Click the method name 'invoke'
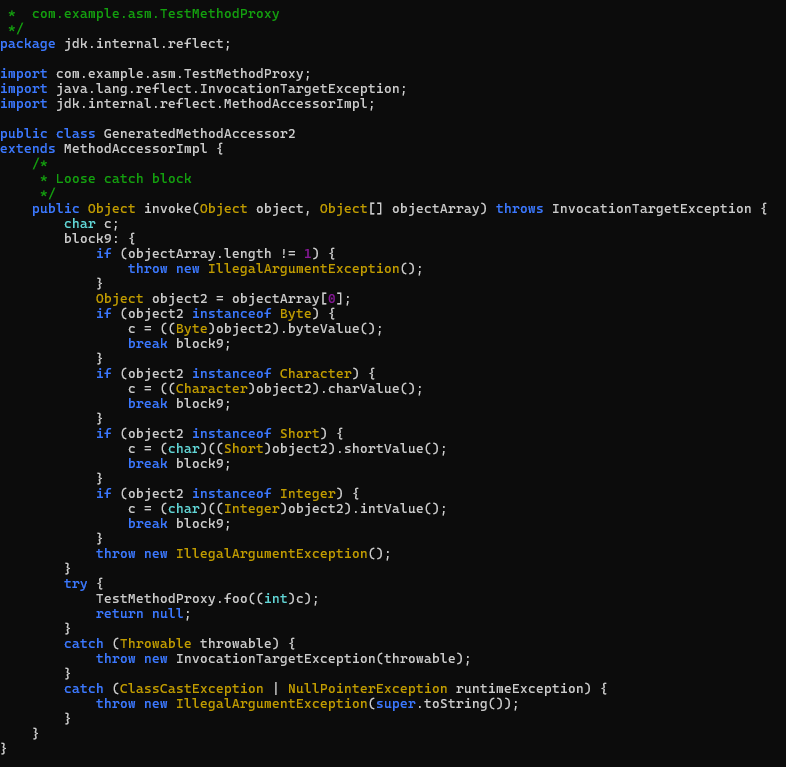The height and width of the screenshot is (767, 786). click(x=168, y=209)
